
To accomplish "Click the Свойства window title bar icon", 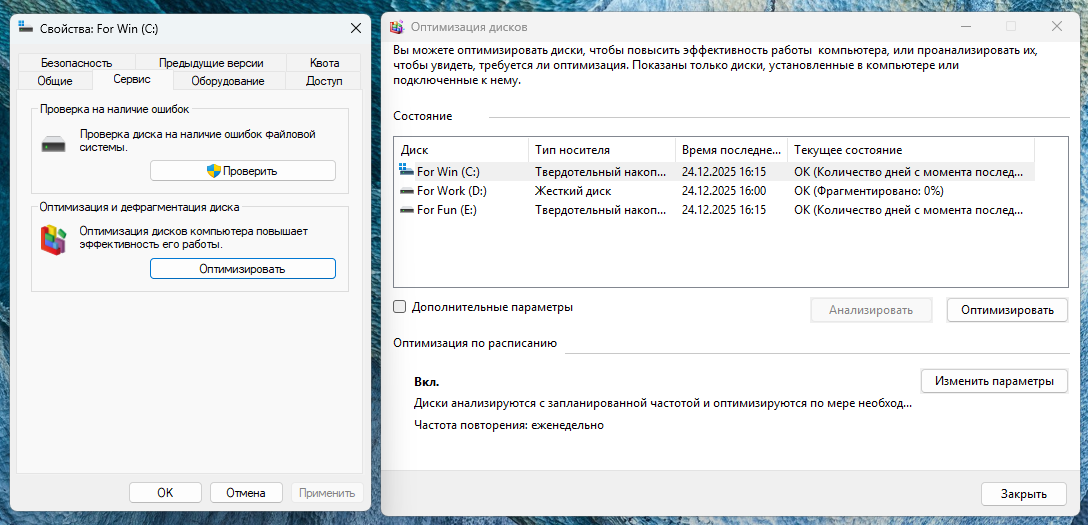I will (x=25, y=28).
